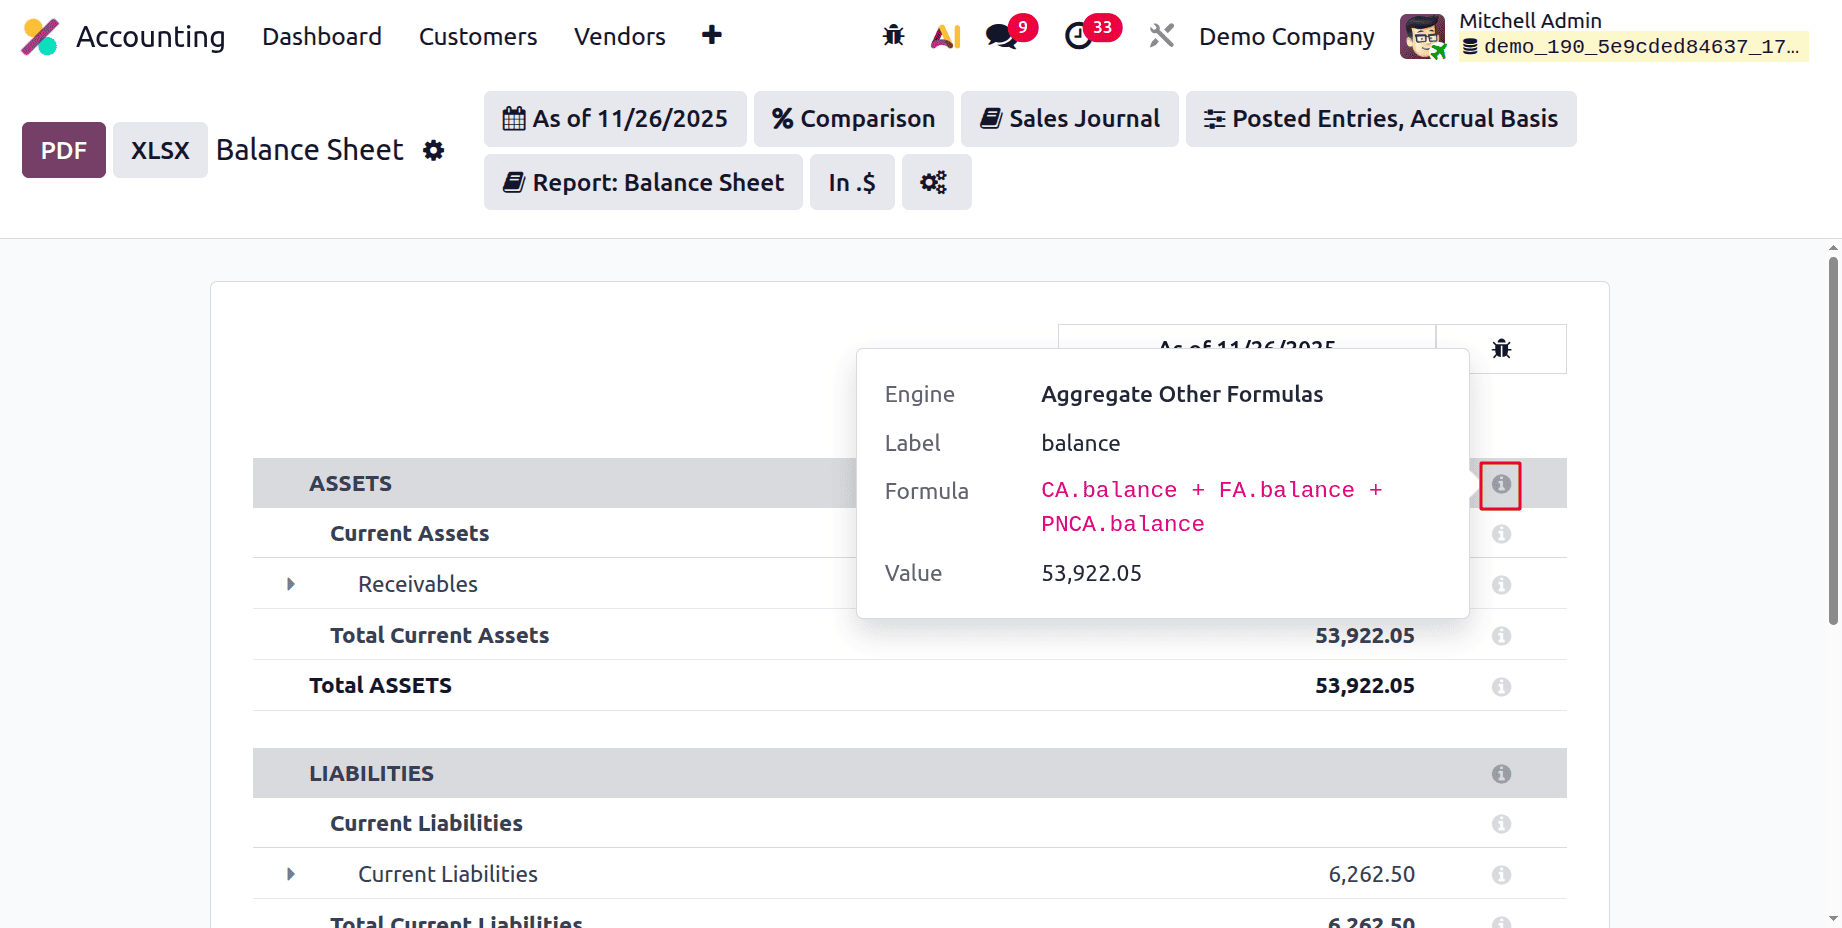Click the Current Liabilities amount 6,262.50
Viewport: 1842px width, 928px height.
[x=1372, y=875]
